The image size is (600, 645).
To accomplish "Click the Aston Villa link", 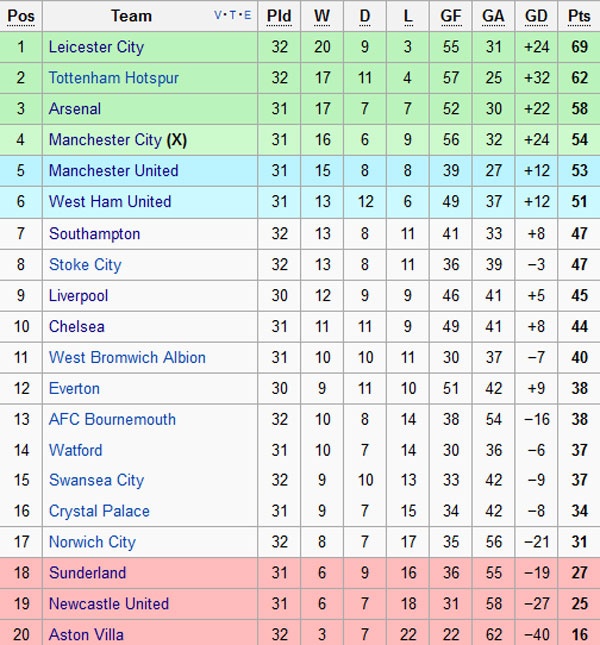I will pos(88,634).
